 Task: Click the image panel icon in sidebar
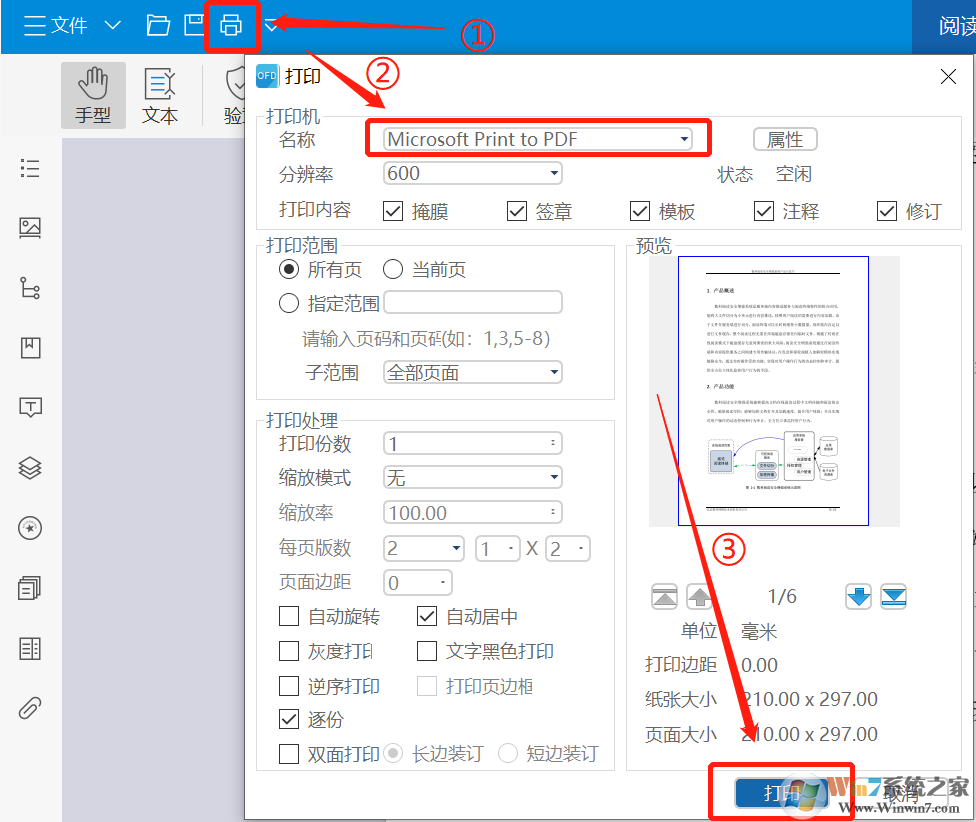point(30,227)
